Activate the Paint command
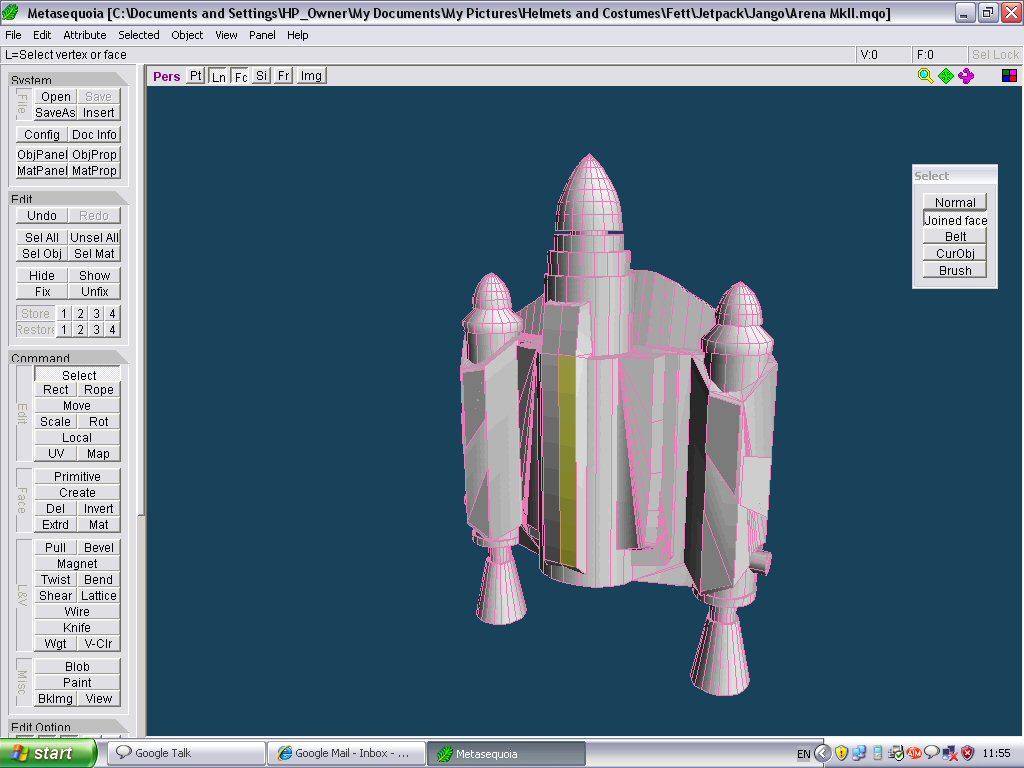The width and height of the screenshot is (1024, 768). tap(77, 682)
